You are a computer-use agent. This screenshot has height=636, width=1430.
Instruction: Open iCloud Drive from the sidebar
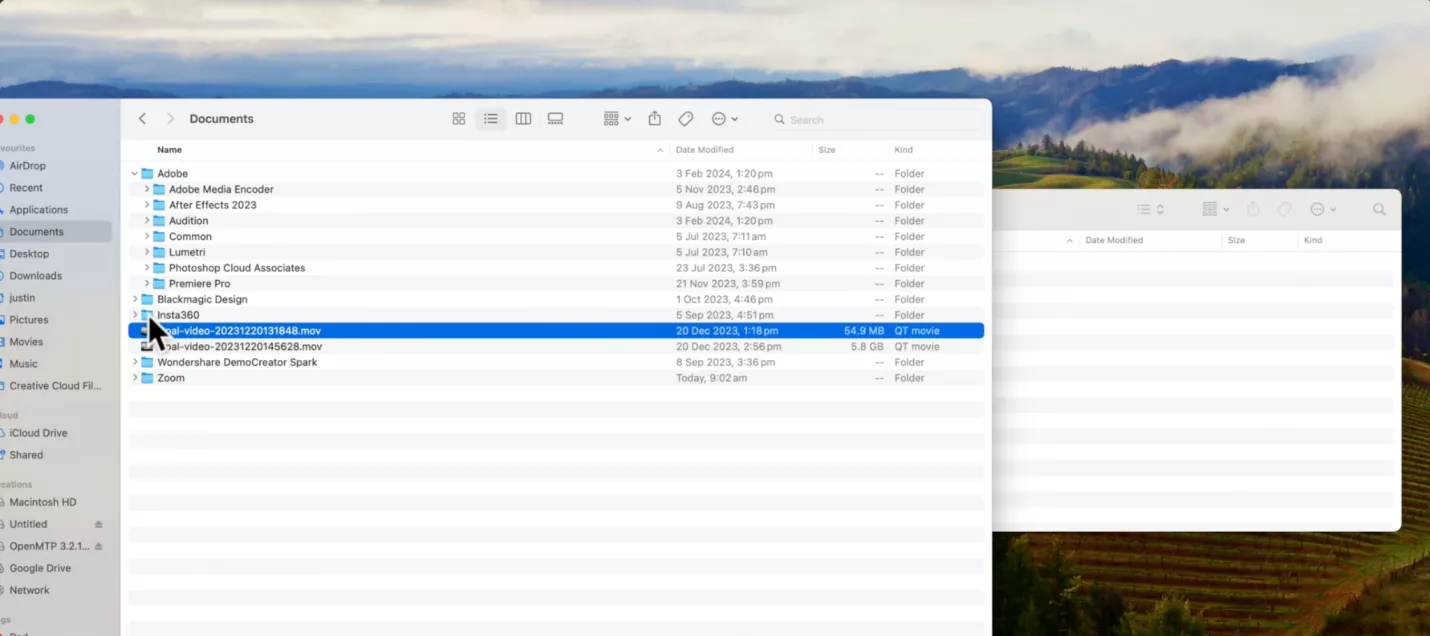point(38,432)
